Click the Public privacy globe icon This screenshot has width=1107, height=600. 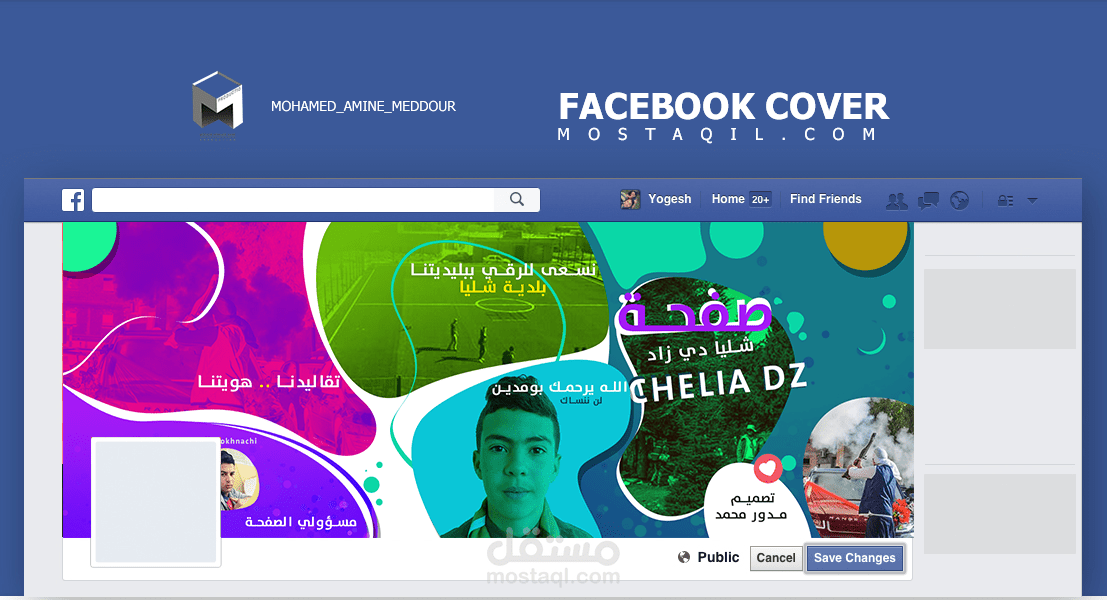(683, 558)
